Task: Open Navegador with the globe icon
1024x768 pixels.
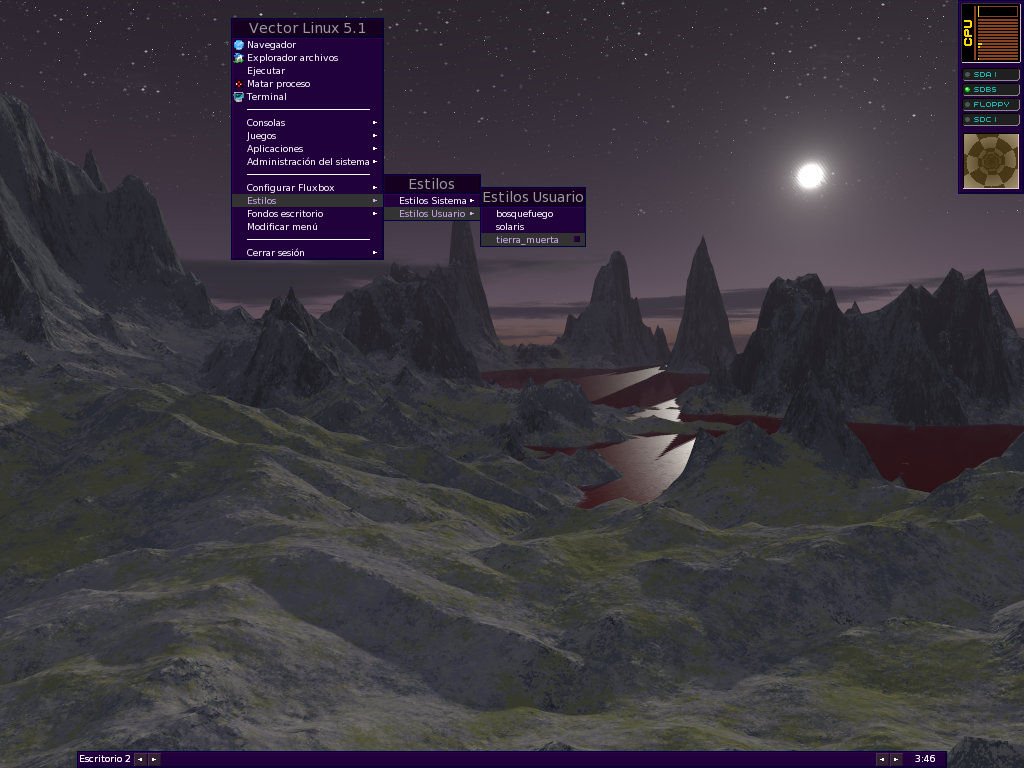Action: tap(239, 45)
